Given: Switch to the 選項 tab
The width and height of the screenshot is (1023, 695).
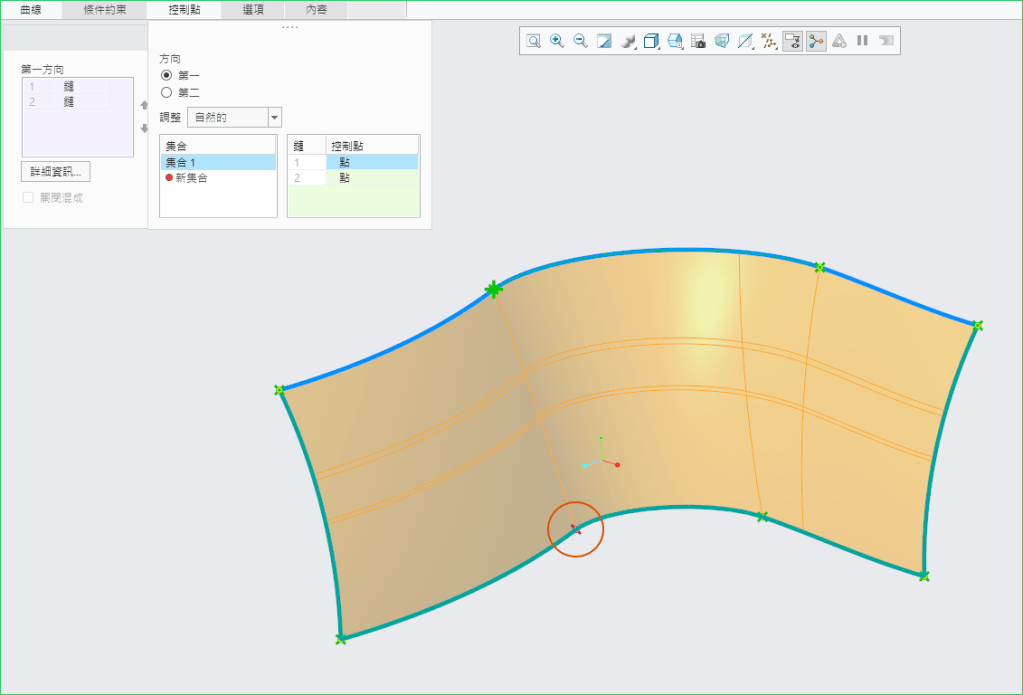Looking at the screenshot, I should (253, 9).
